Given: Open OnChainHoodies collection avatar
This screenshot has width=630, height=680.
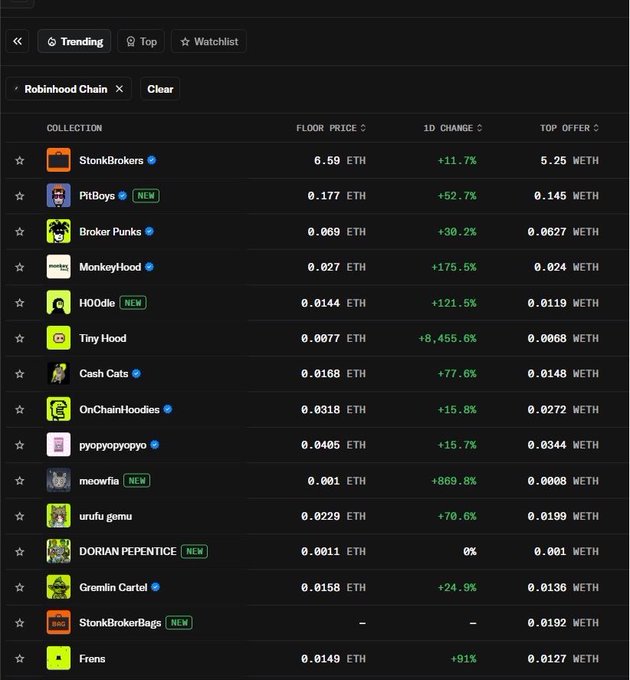Looking at the screenshot, I should [x=59, y=409].
